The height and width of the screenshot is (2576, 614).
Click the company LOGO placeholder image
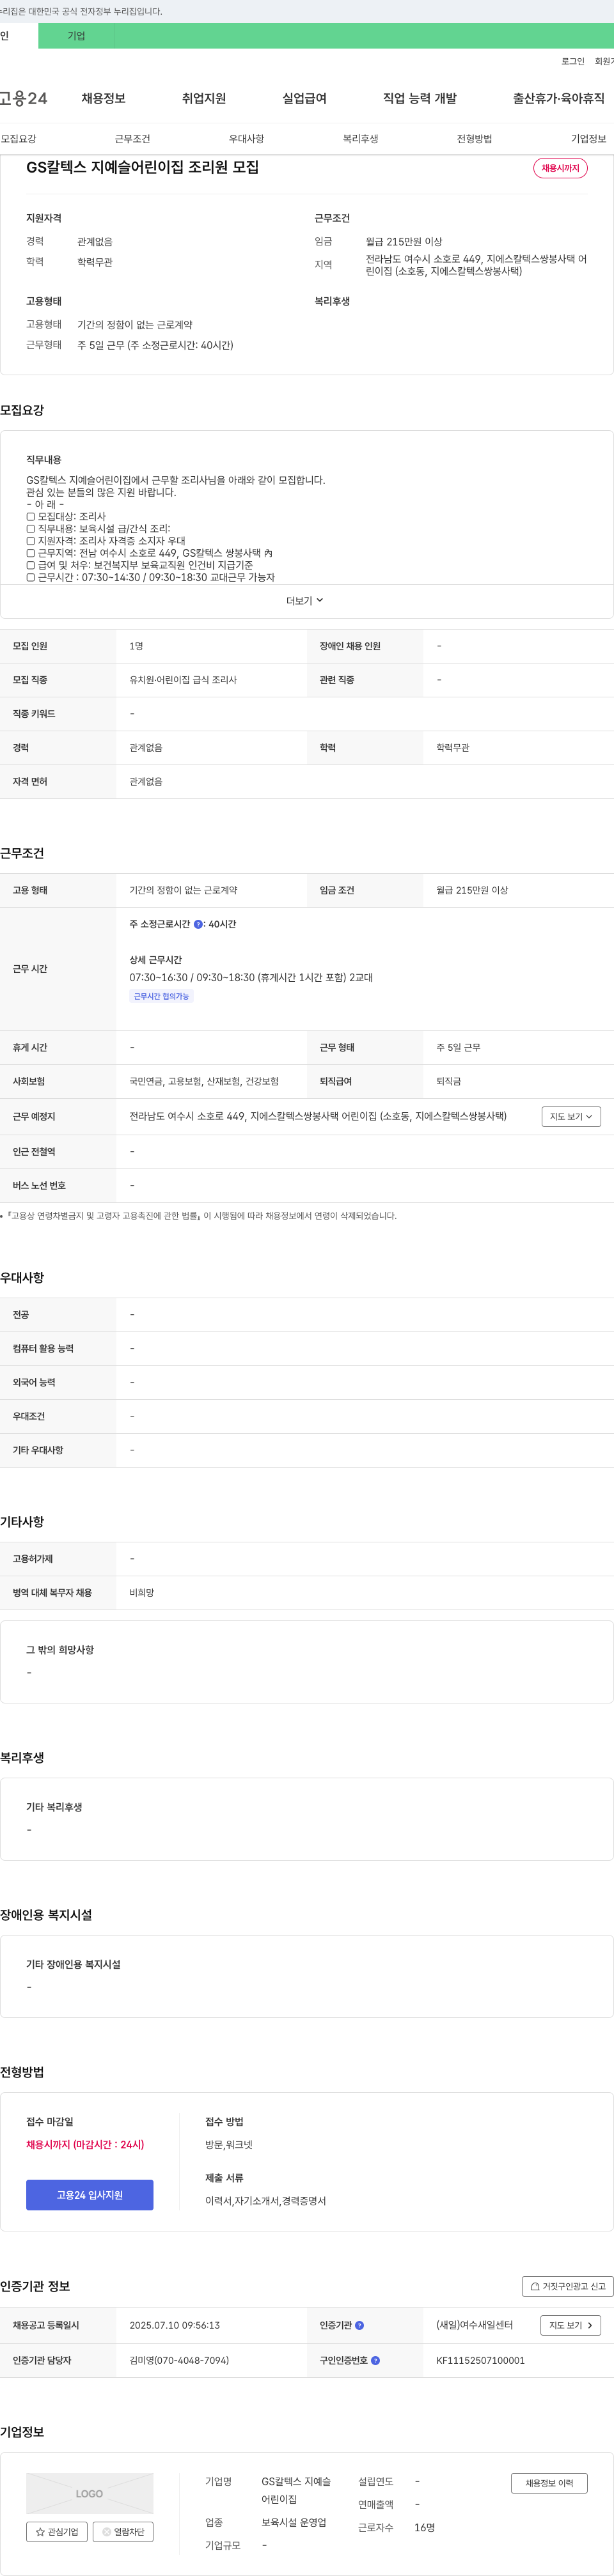click(x=90, y=2494)
